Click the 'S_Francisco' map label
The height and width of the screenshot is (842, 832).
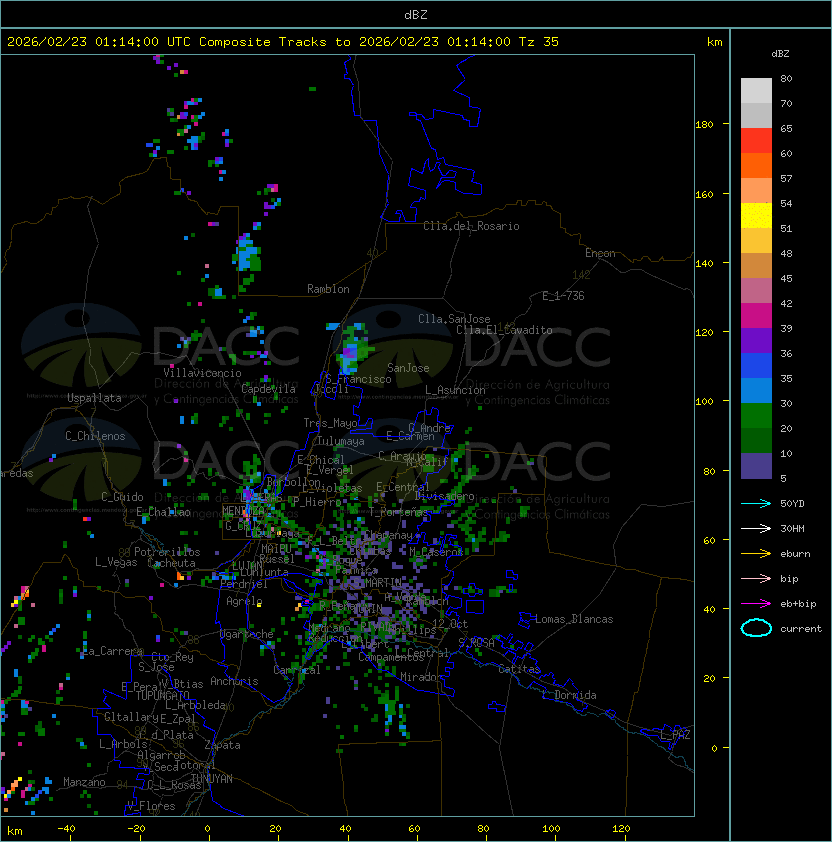point(358,380)
